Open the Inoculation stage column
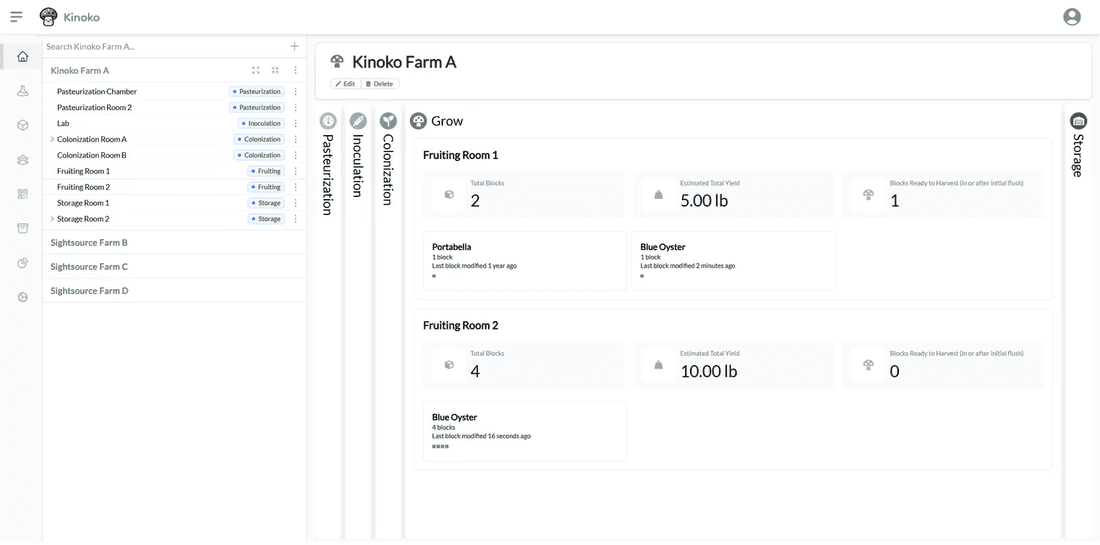 tap(358, 156)
